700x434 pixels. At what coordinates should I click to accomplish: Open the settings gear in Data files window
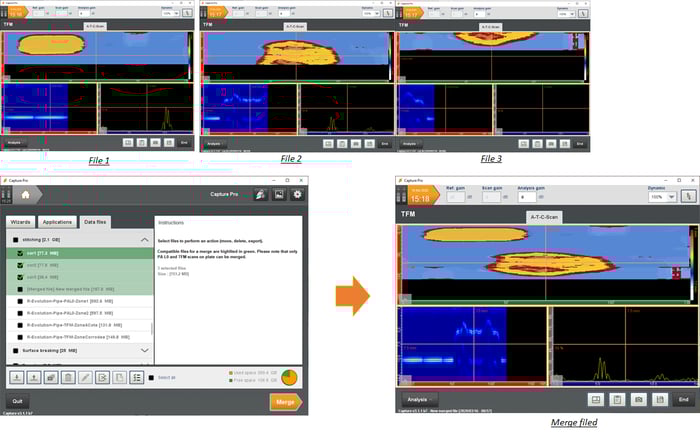pyautogui.click(x=297, y=194)
